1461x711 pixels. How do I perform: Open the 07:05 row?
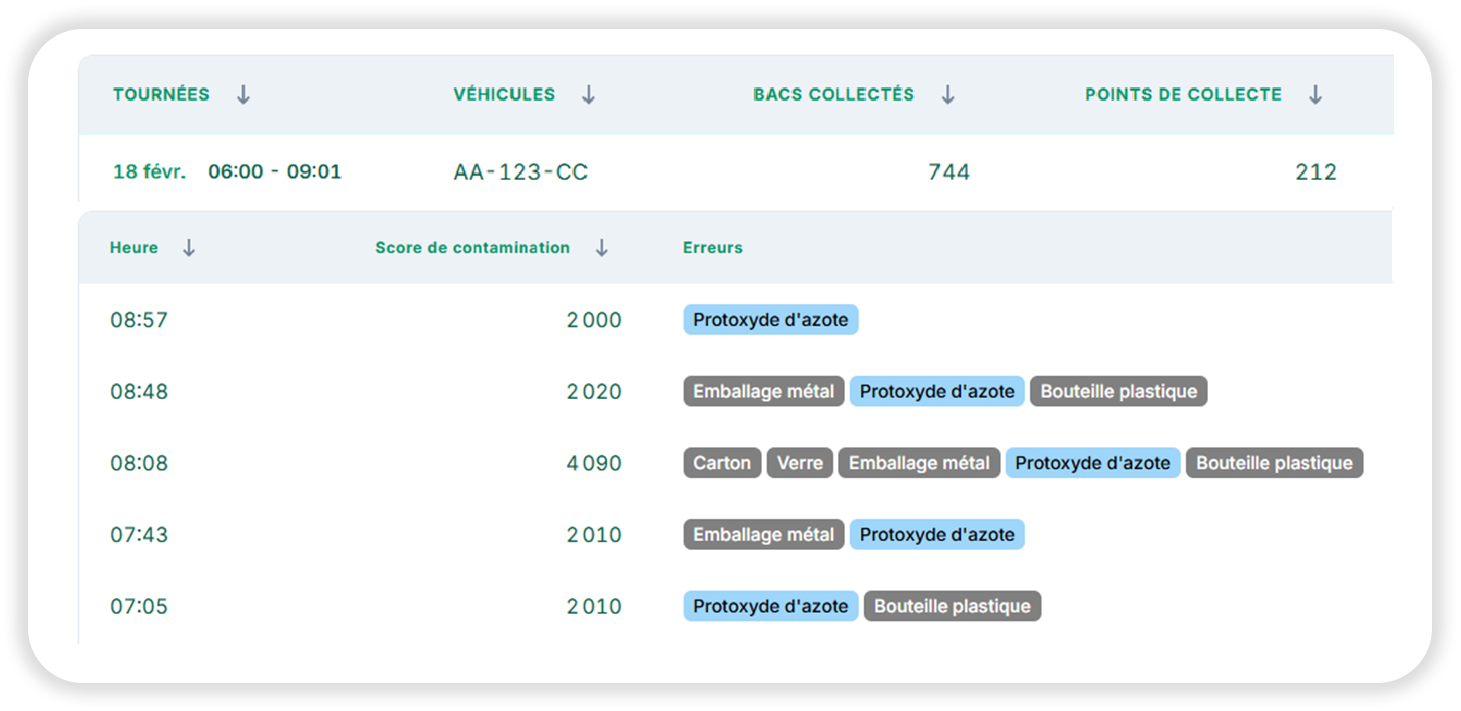point(735,606)
